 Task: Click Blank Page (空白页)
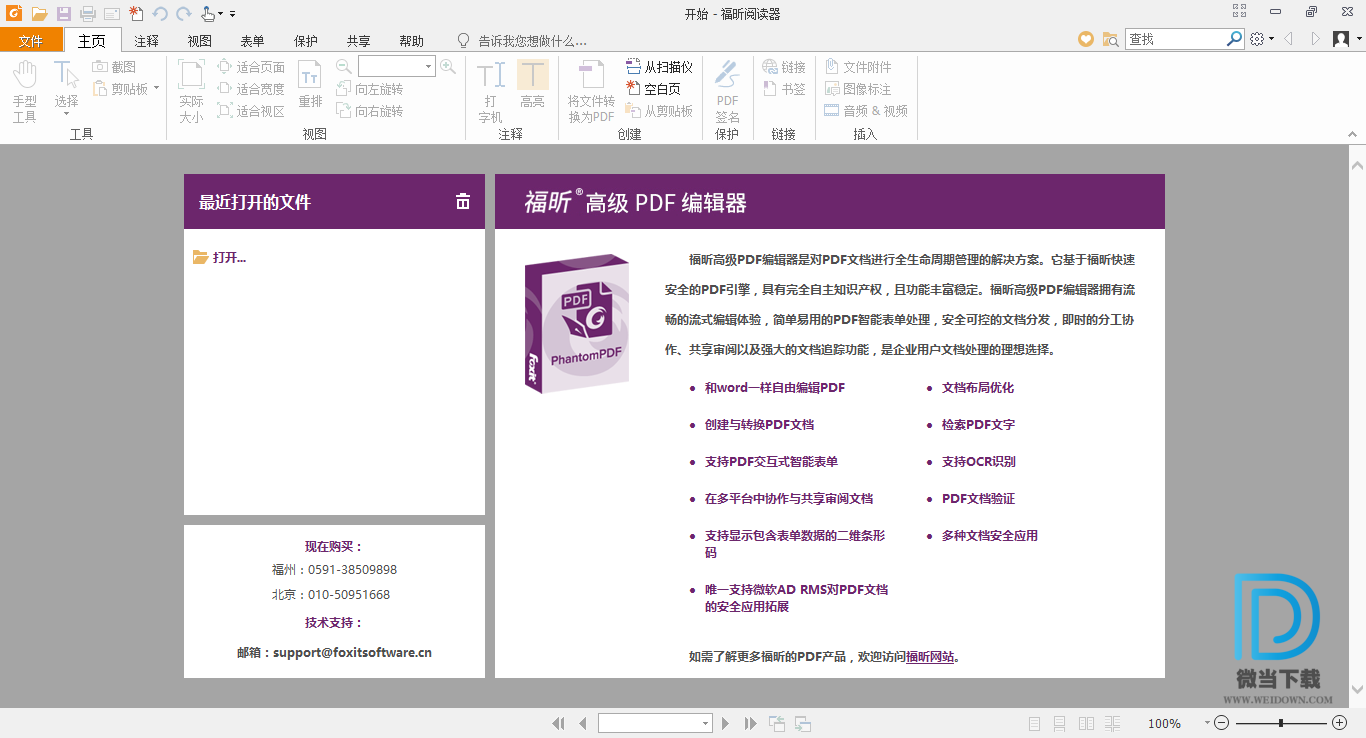tap(653, 89)
